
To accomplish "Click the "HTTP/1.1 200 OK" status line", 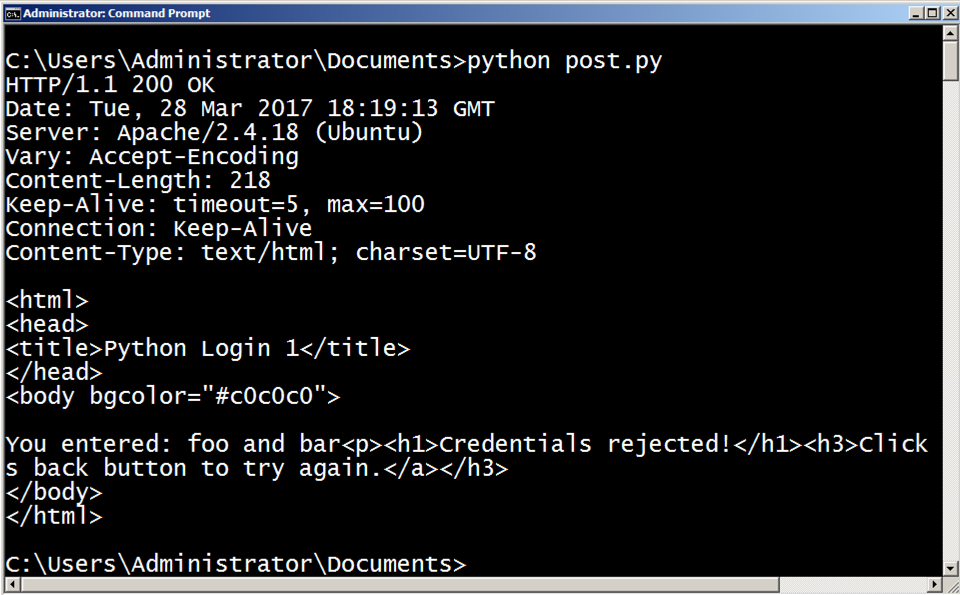I will 110,84.
